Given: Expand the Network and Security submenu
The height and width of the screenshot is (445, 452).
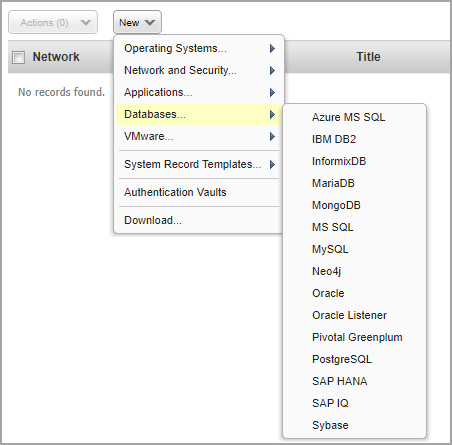Looking at the screenshot, I should (199, 70).
